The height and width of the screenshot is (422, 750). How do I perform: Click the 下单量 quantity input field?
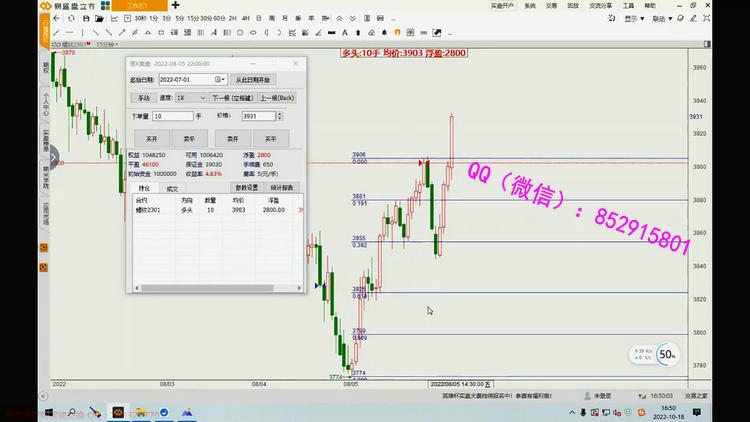tap(172, 116)
